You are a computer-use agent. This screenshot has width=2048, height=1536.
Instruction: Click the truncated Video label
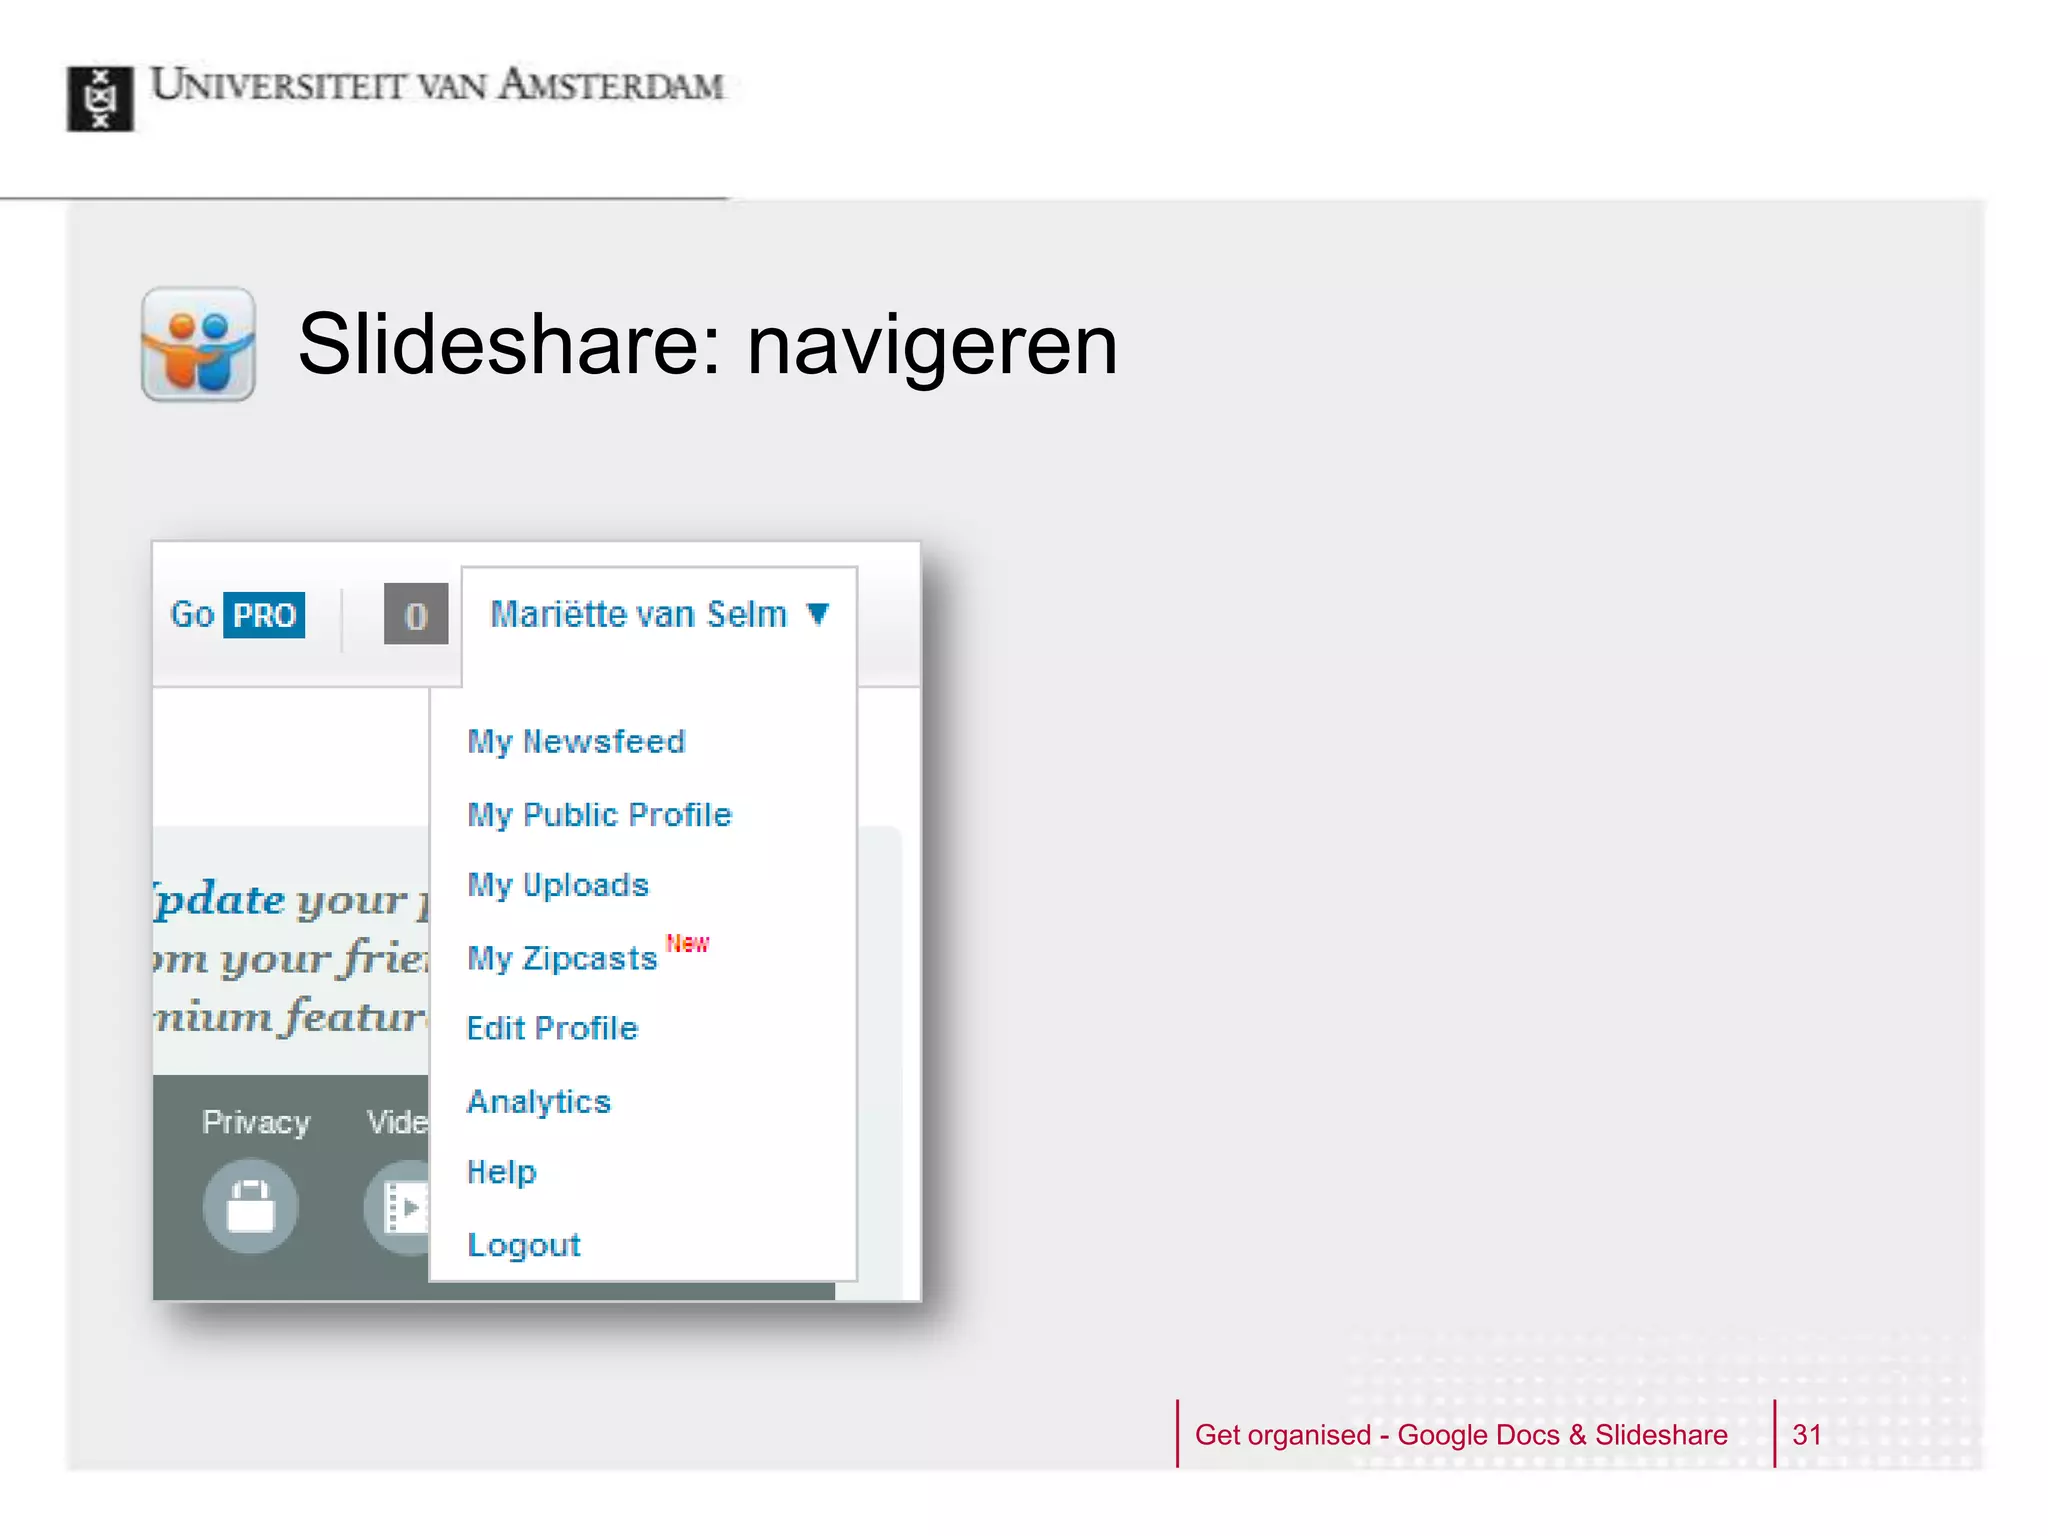397,1122
